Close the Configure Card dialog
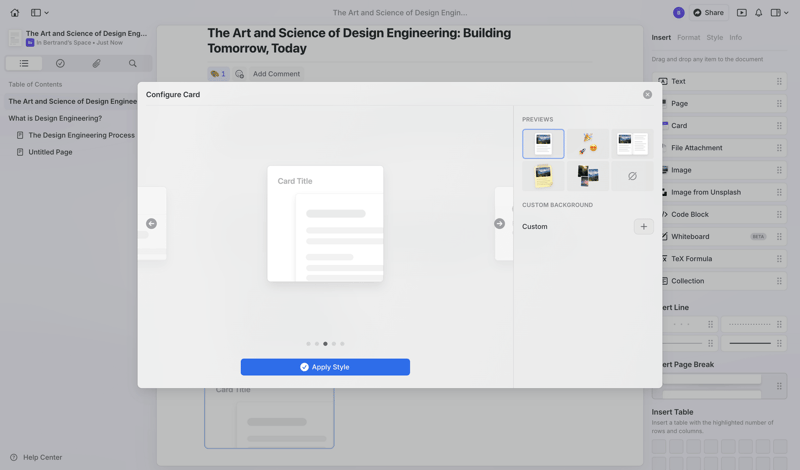The width and height of the screenshot is (800, 470). pyautogui.click(x=647, y=94)
